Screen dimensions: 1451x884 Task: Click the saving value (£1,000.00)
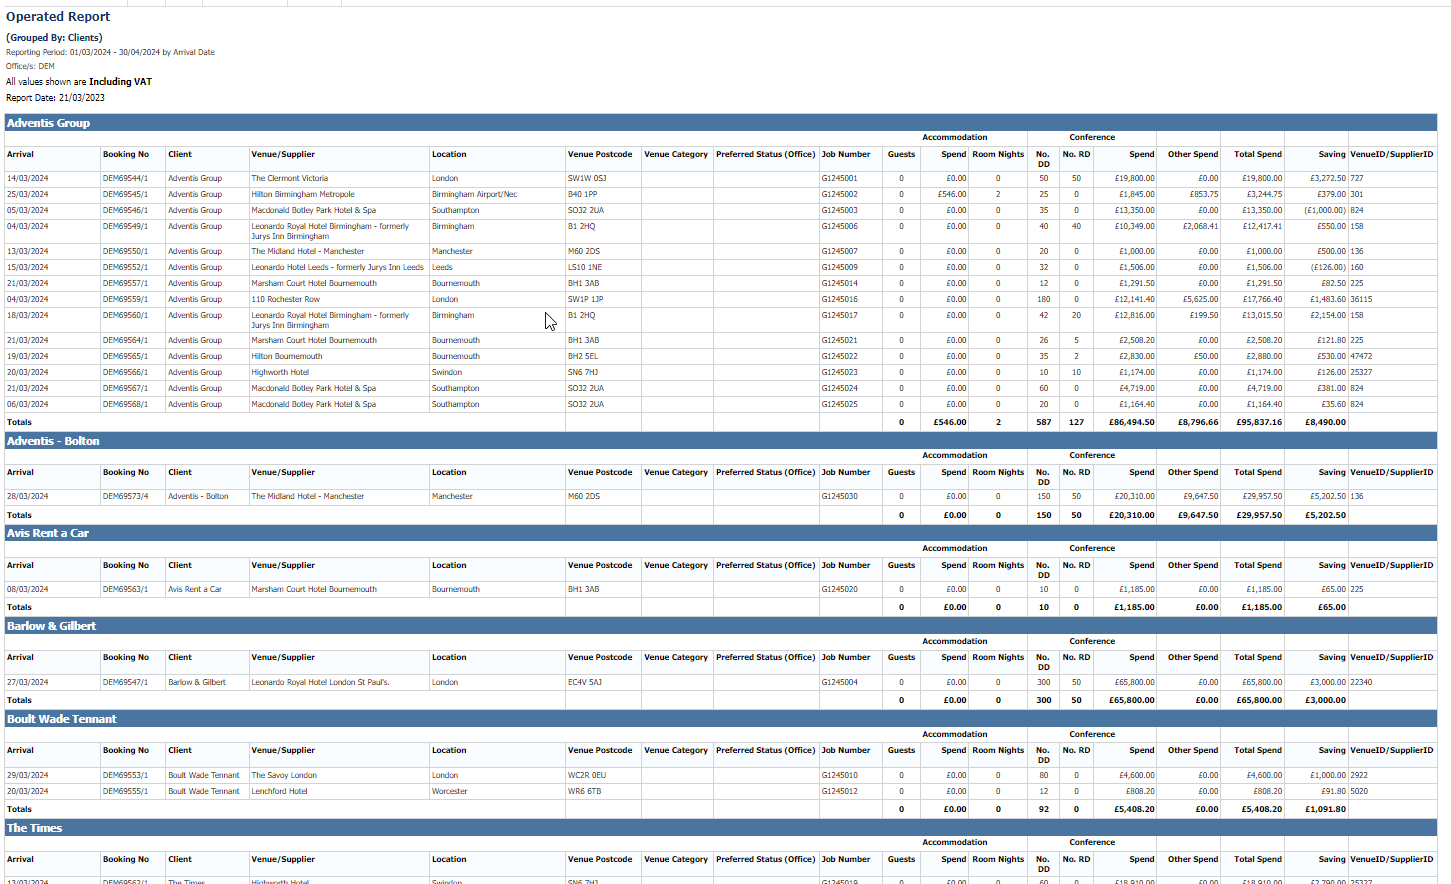(1325, 210)
